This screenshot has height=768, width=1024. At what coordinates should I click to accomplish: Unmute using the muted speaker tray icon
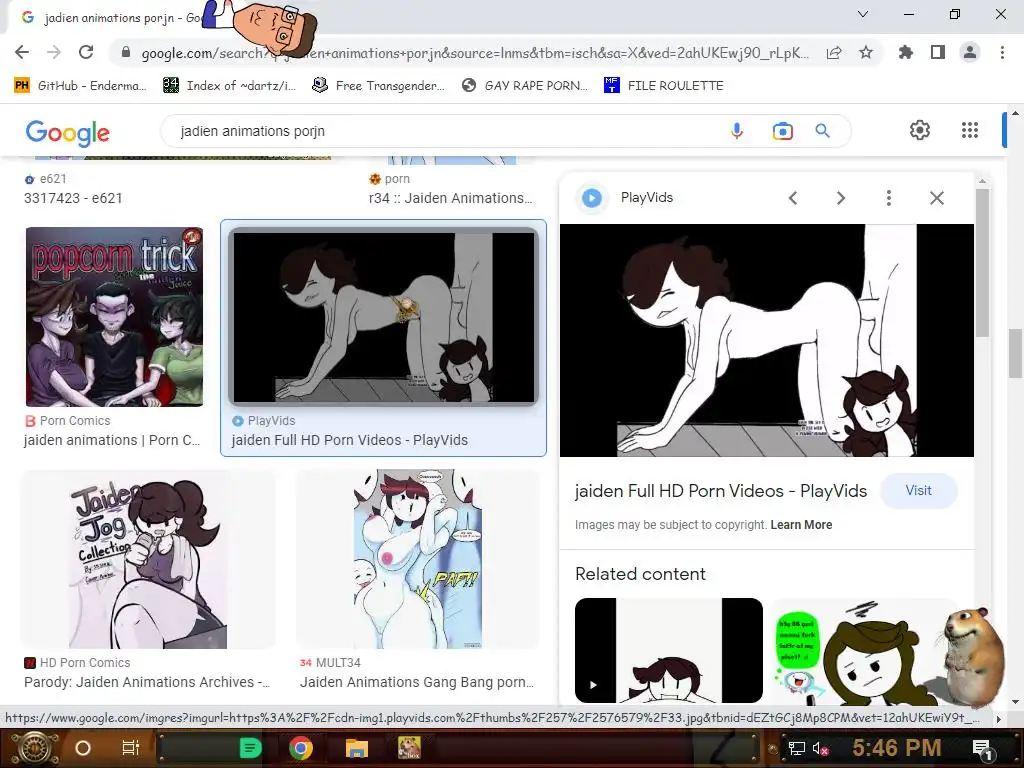coord(821,748)
